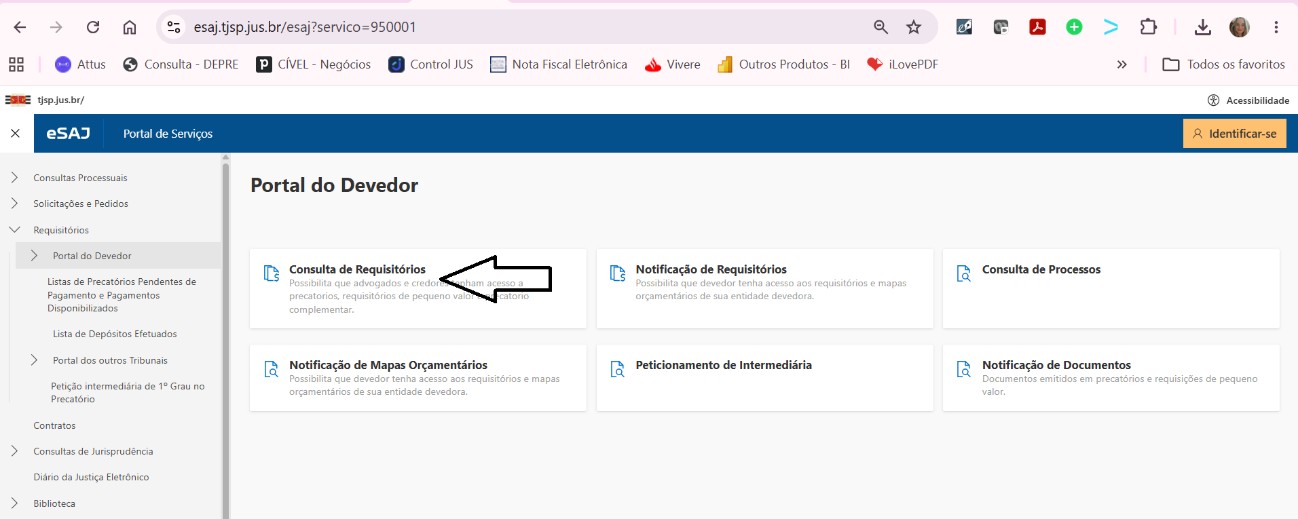Viewport: 1298px width, 519px height.
Task: Open the browser home page
Action: tap(129, 27)
